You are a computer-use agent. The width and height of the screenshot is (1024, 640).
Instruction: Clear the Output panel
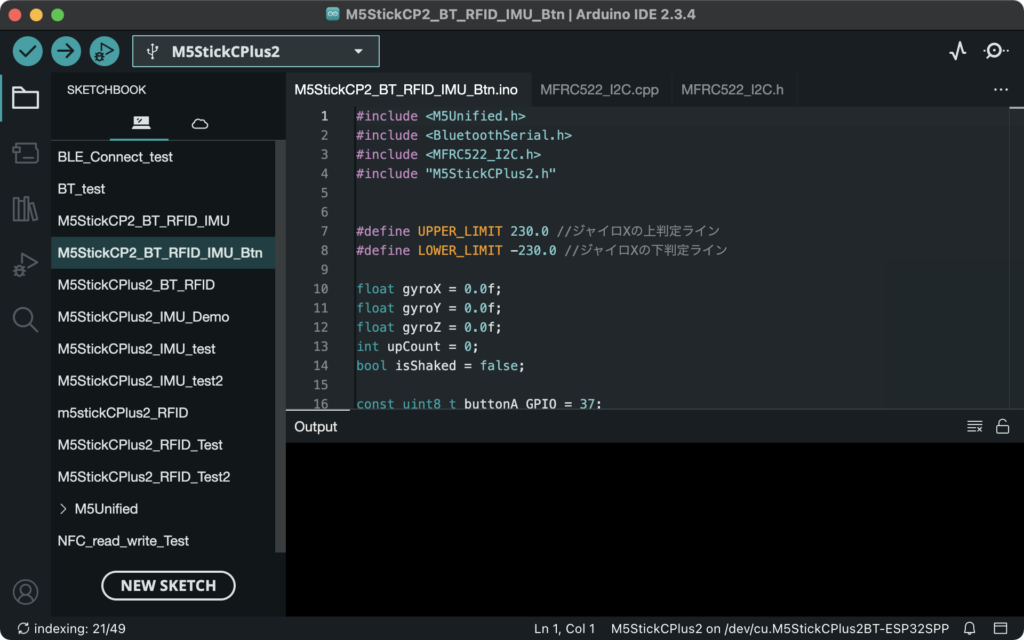tap(974, 427)
